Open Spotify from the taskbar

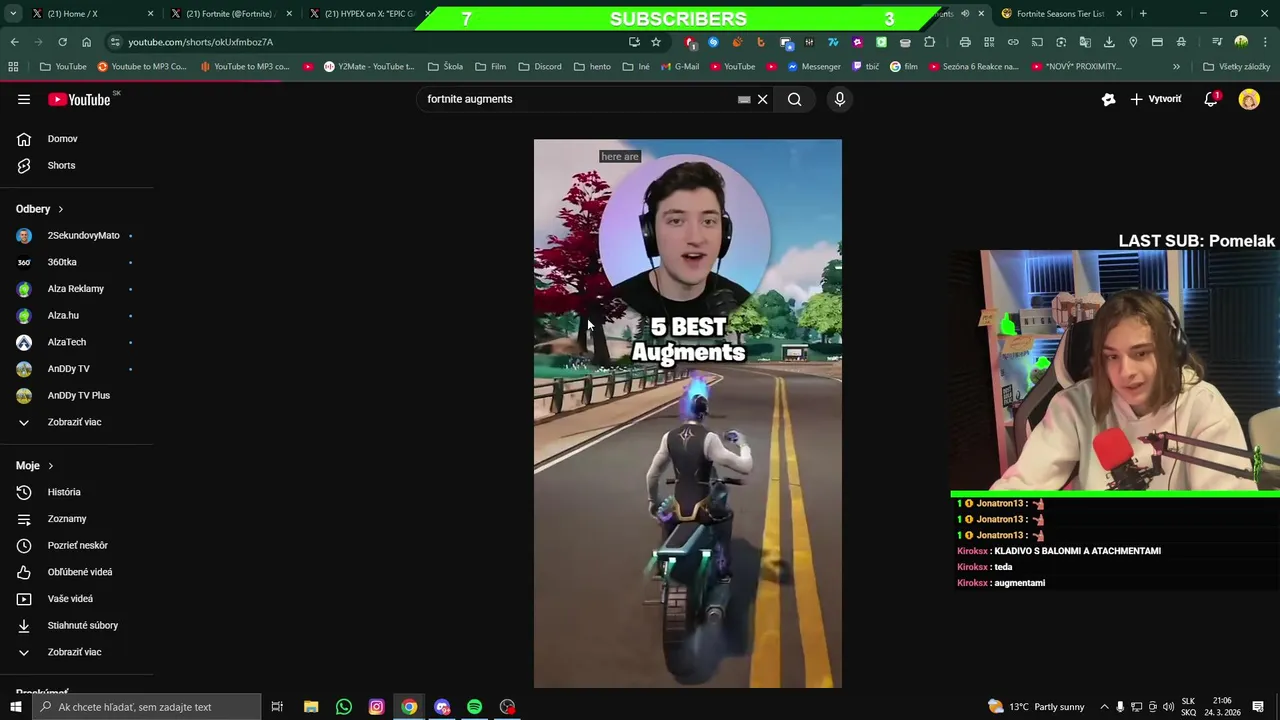(x=474, y=707)
